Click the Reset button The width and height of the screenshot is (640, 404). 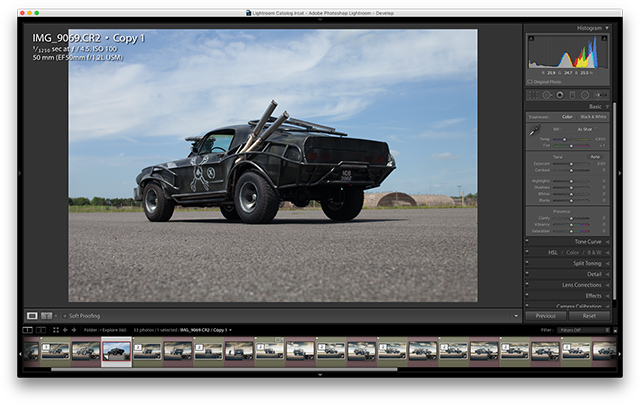click(x=589, y=316)
